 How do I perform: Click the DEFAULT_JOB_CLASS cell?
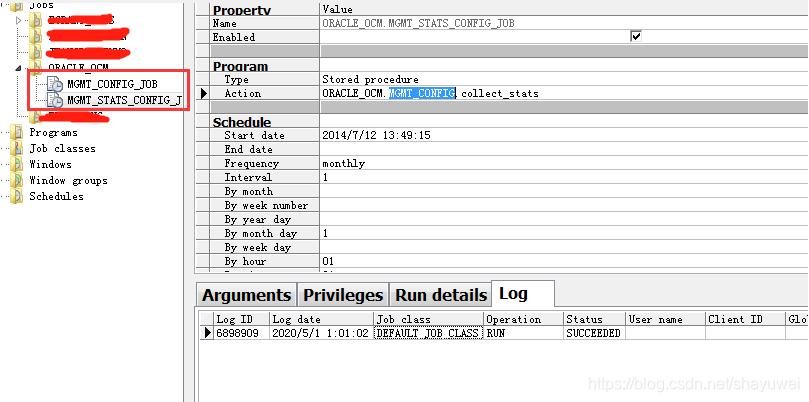tap(428, 333)
